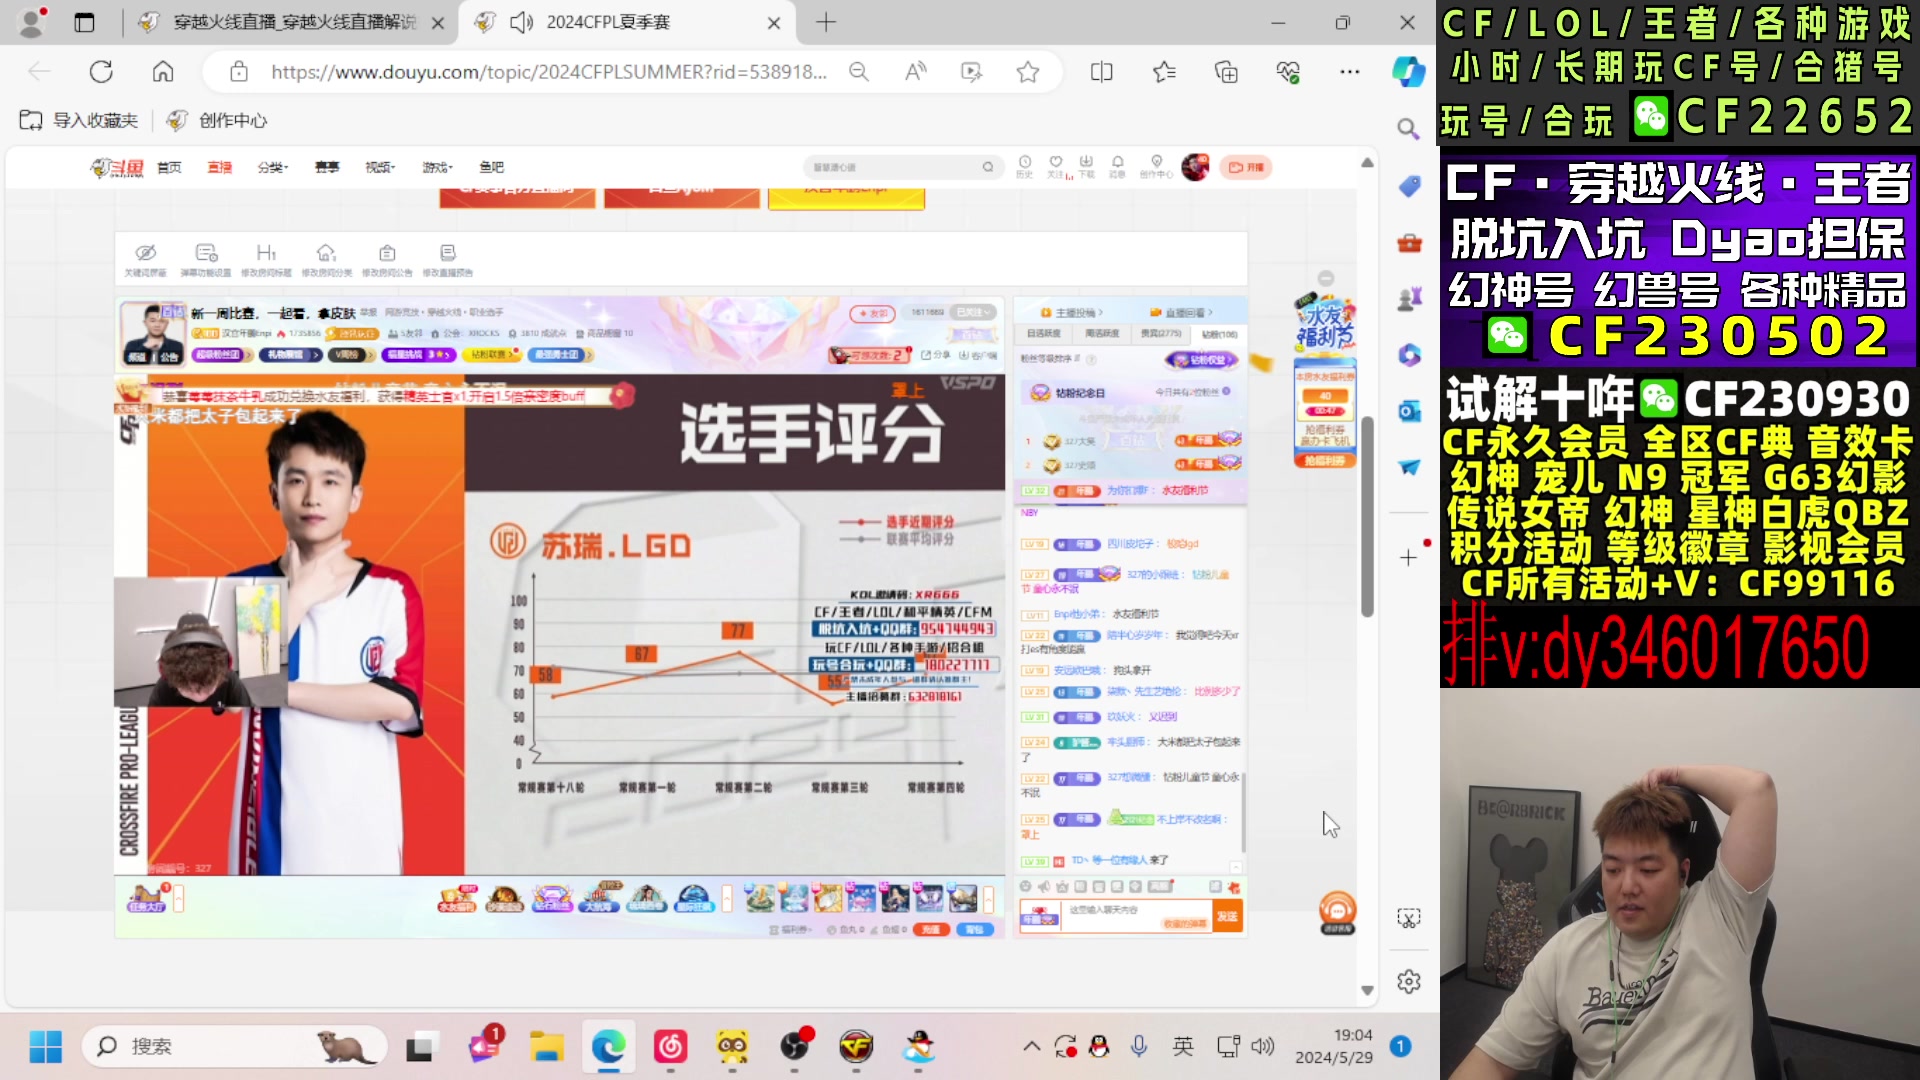
Task: Open Douyu 鱼吧 forum
Action: click(x=492, y=167)
